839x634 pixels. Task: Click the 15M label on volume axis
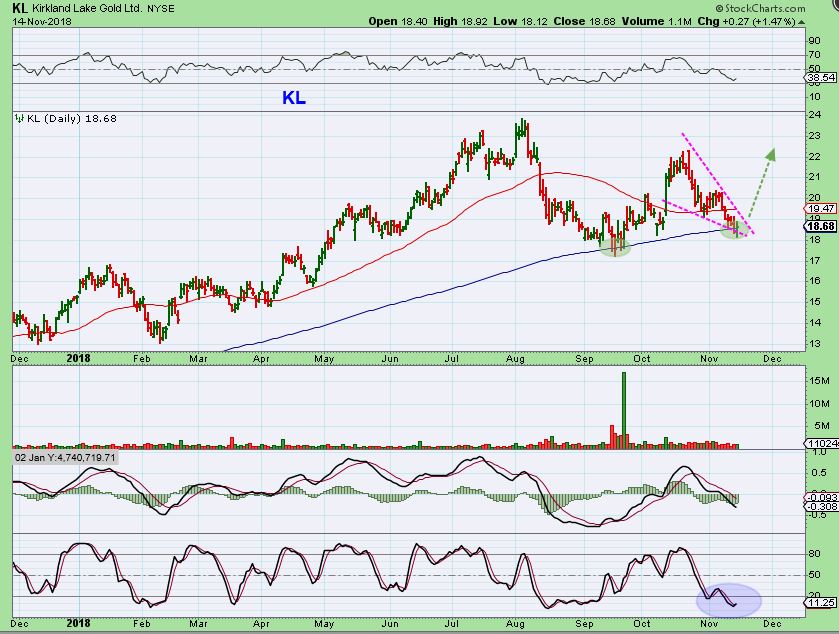click(x=819, y=380)
